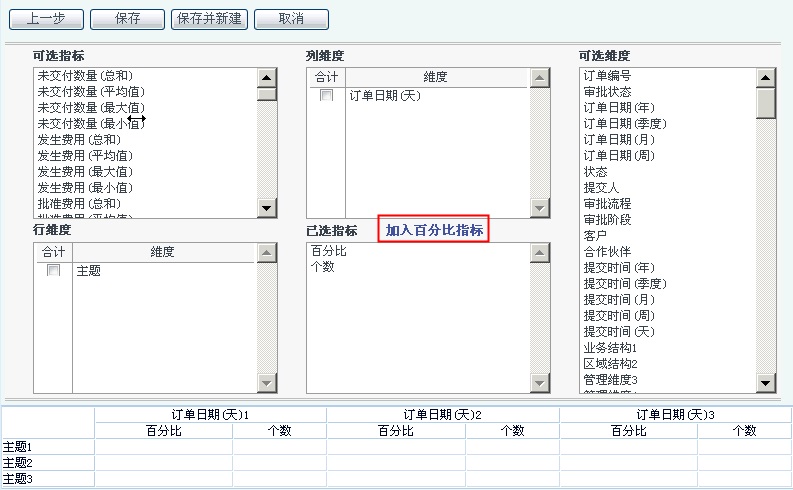Click the 保存并新建 button

click(x=209, y=19)
